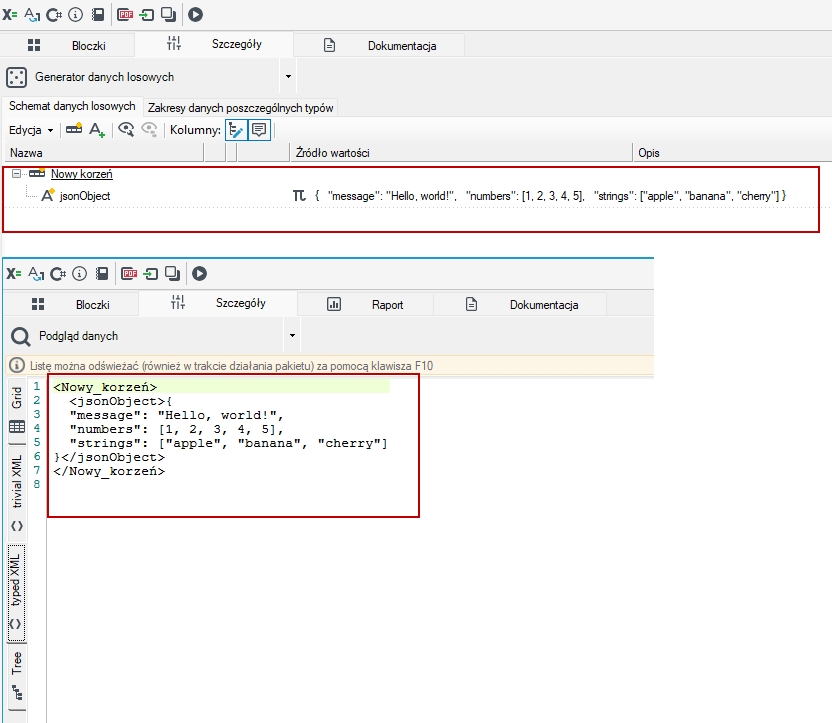Click the C# script icon in the Podgląd danych toolbar
Image resolution: width=832 pixels, height=723 pixels.
pyautogui.click(x=58, y=274)
